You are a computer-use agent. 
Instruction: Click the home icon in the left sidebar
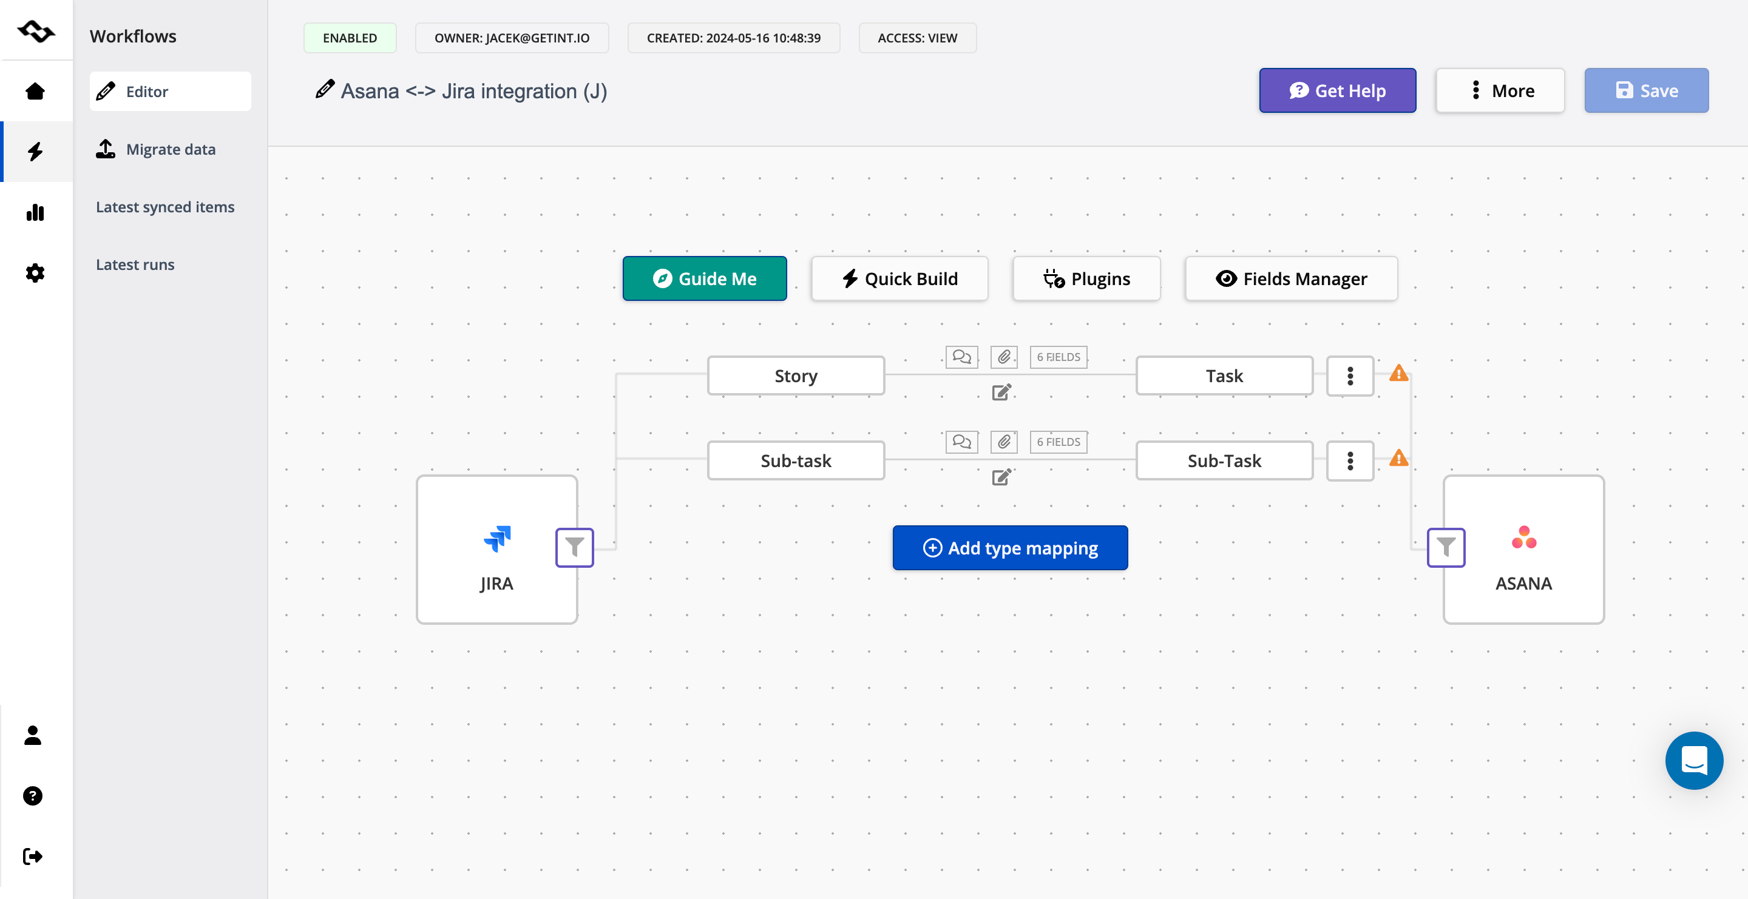35,92
